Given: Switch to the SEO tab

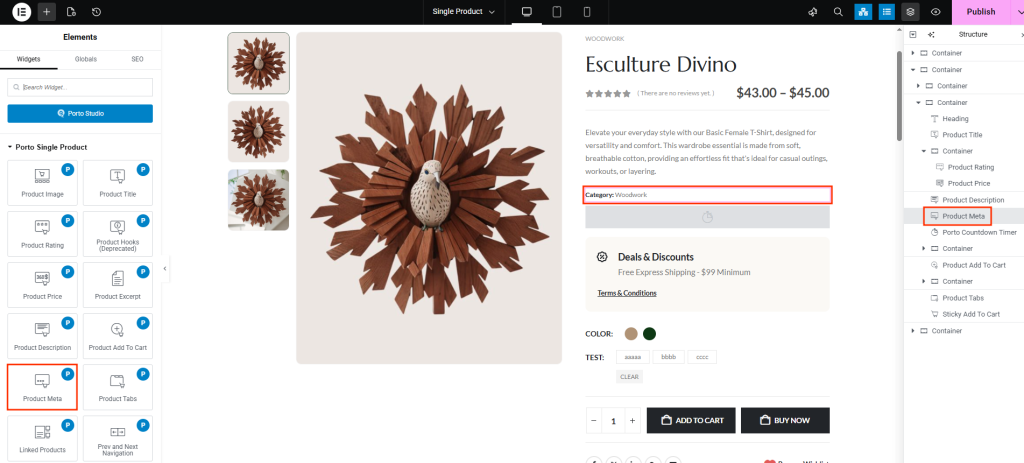Looking at the screenshot, I should (138, 59).
